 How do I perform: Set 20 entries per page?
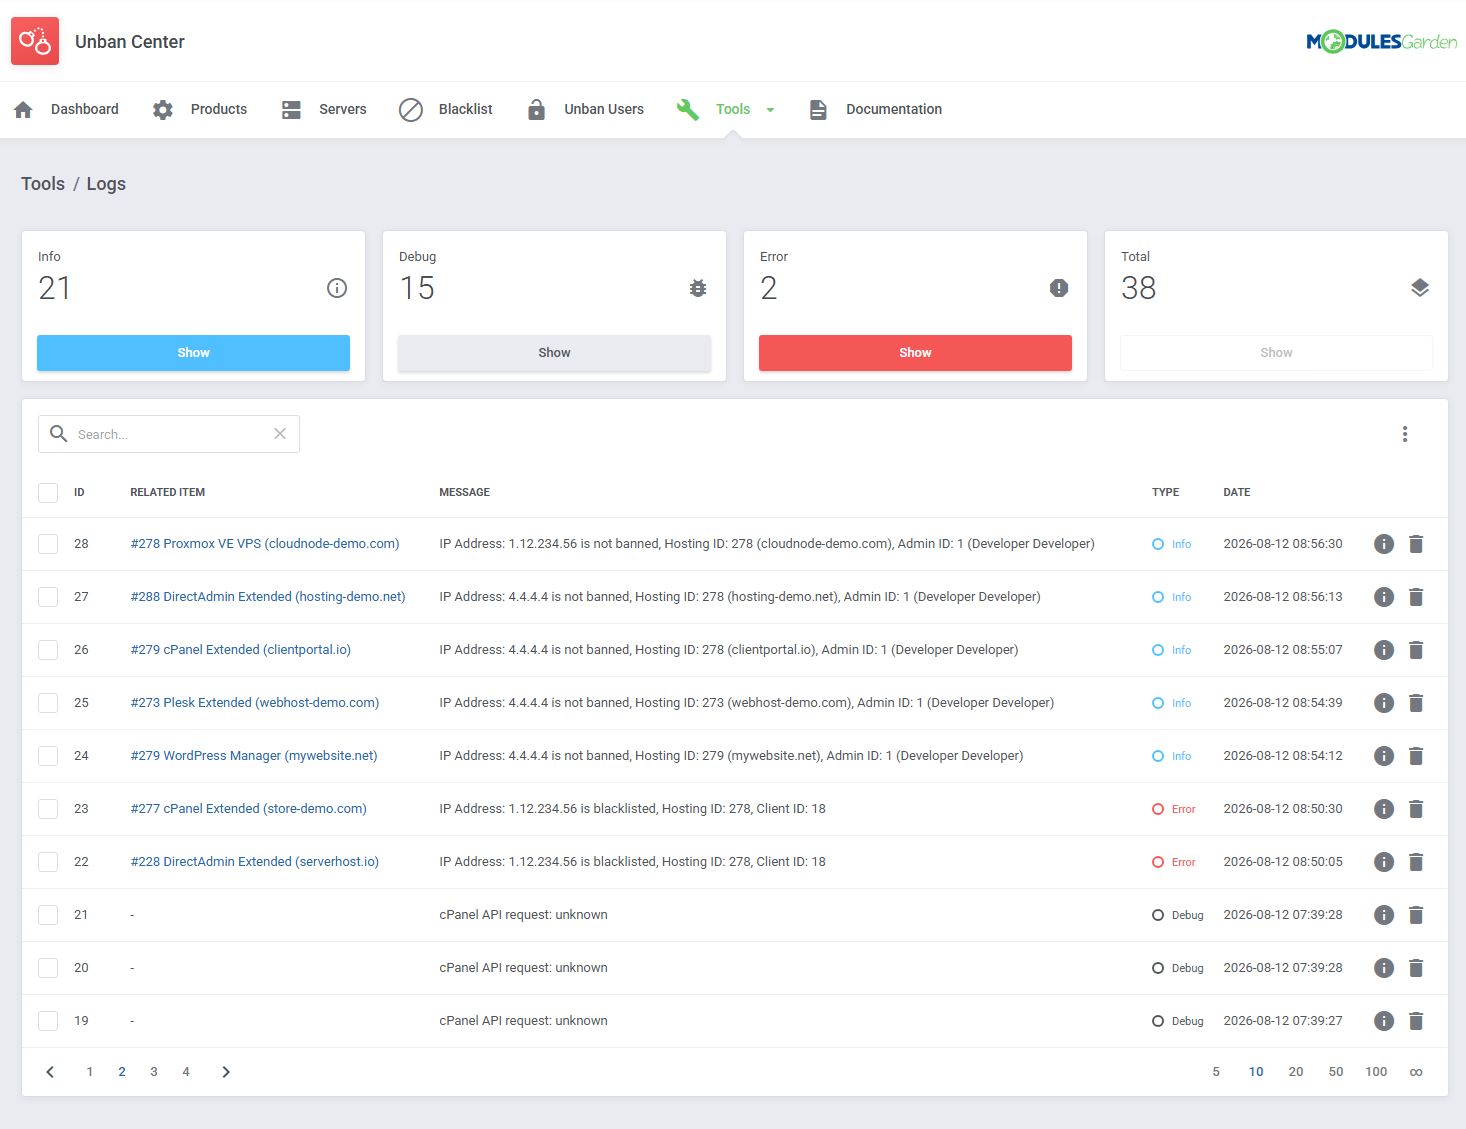click(x=1296, y=1072)
